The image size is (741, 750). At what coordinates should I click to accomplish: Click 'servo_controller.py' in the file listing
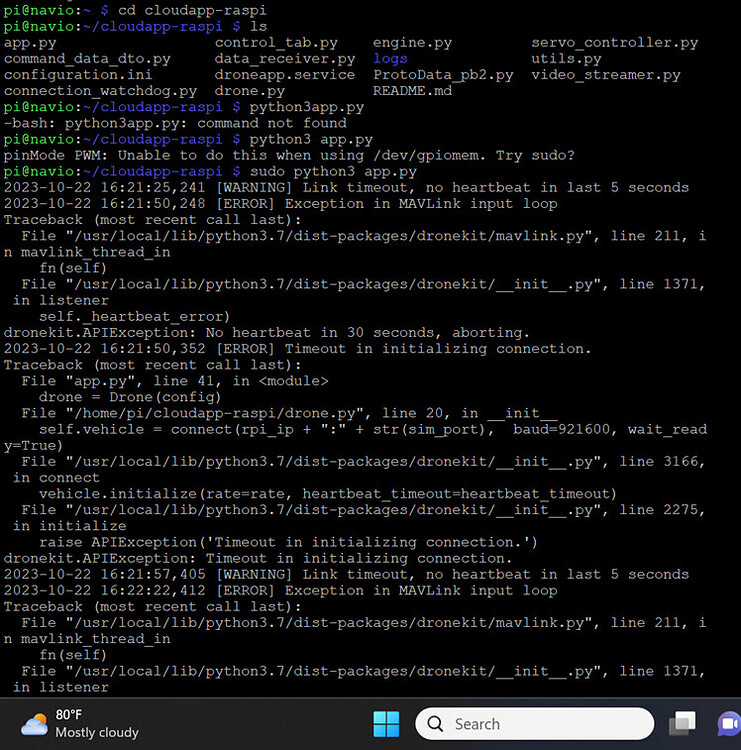pos(614,43)
